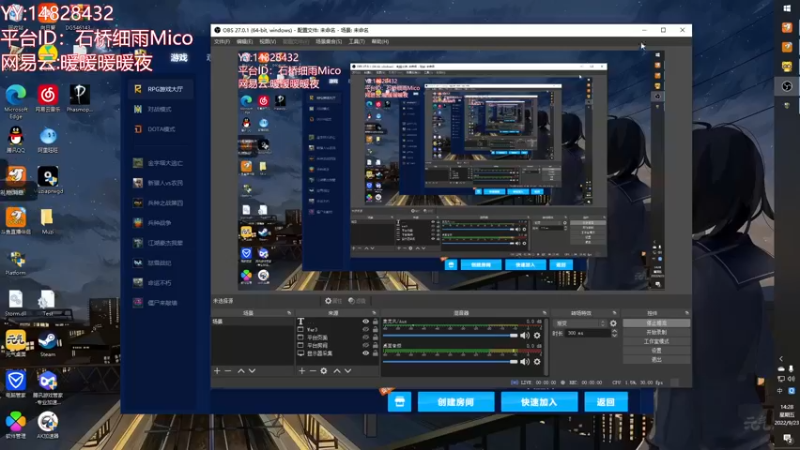Enable studio mode button

[656, 341]
